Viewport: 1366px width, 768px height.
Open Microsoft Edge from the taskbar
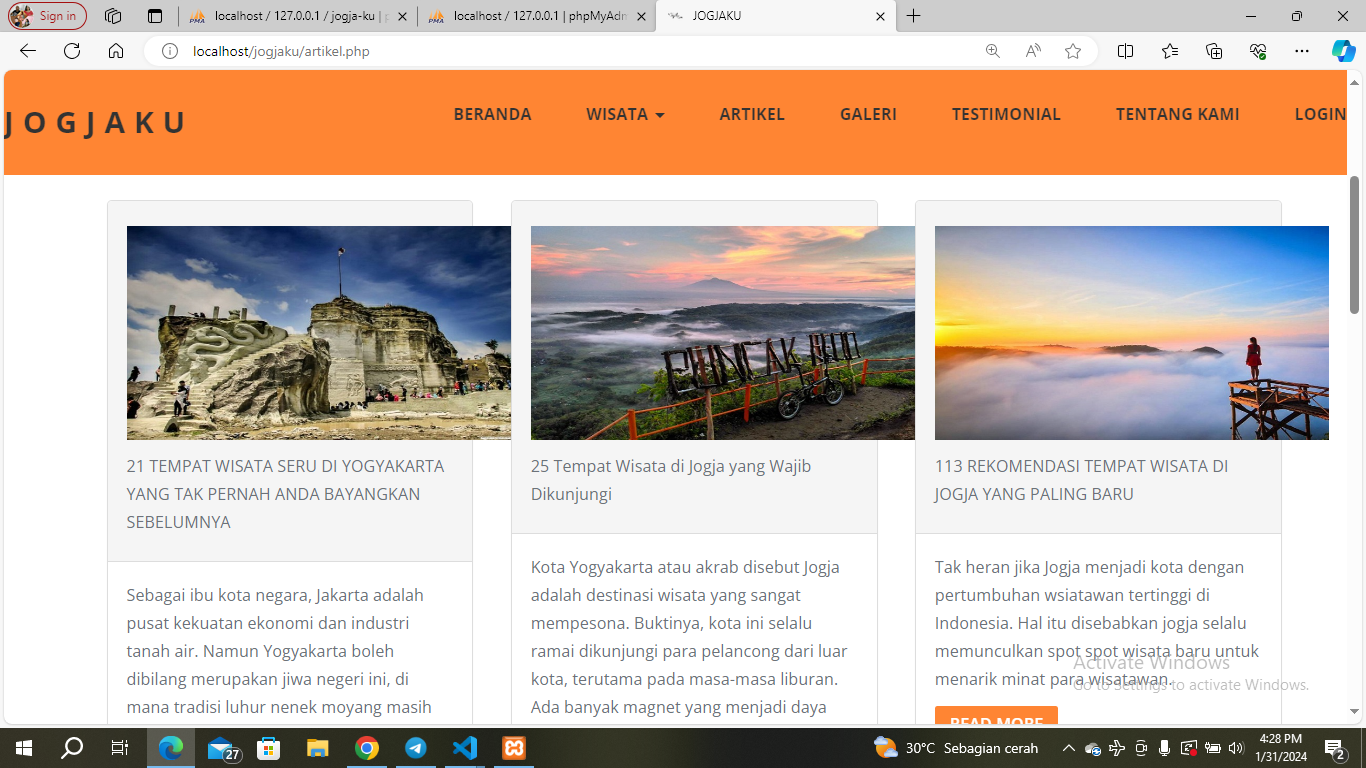[x=171, y=748]
